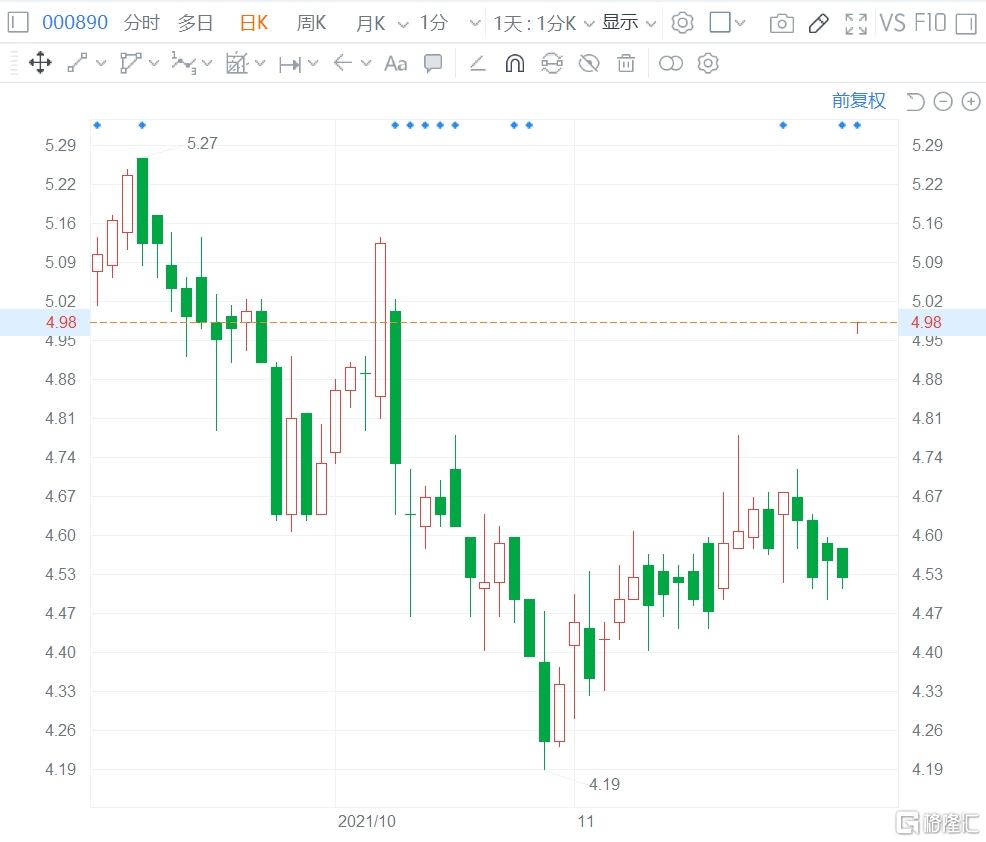Switch to the 多日 multi-day tab
The height and width of the screenshot is (842, 986).
196,23
